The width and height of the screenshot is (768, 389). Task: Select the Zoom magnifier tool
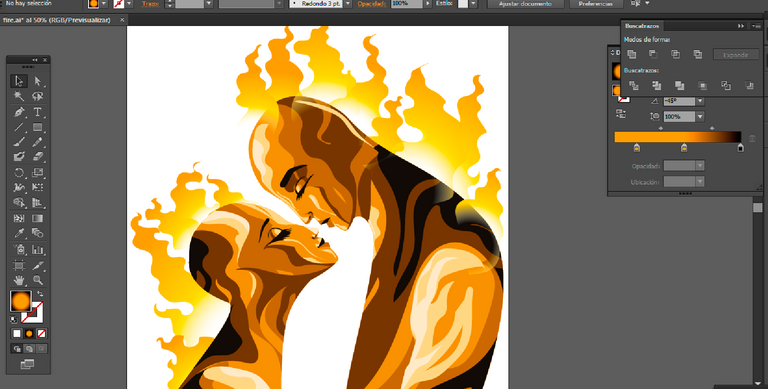[x=37, y=280]
